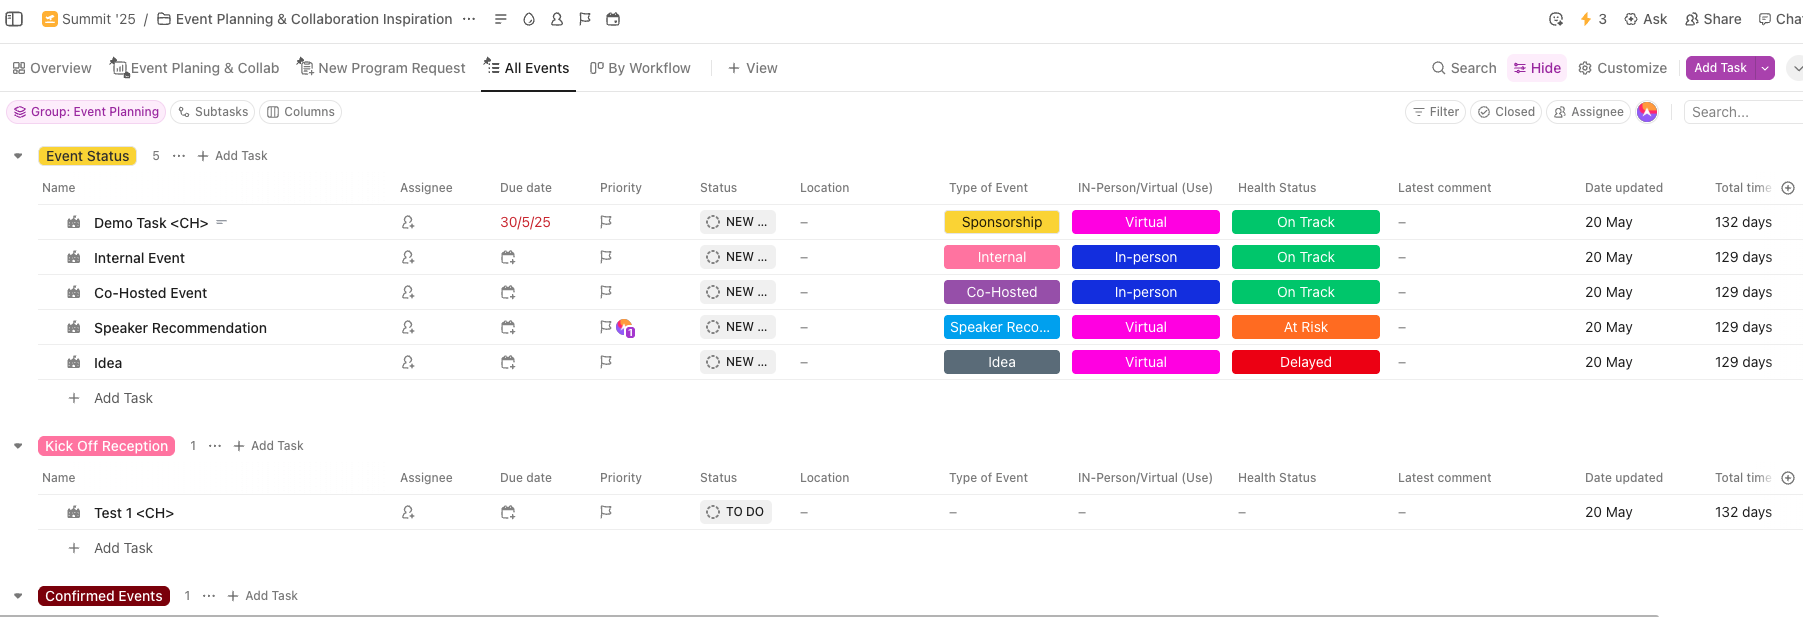Open the Add Task dropdown arrow

(1766, 68)
